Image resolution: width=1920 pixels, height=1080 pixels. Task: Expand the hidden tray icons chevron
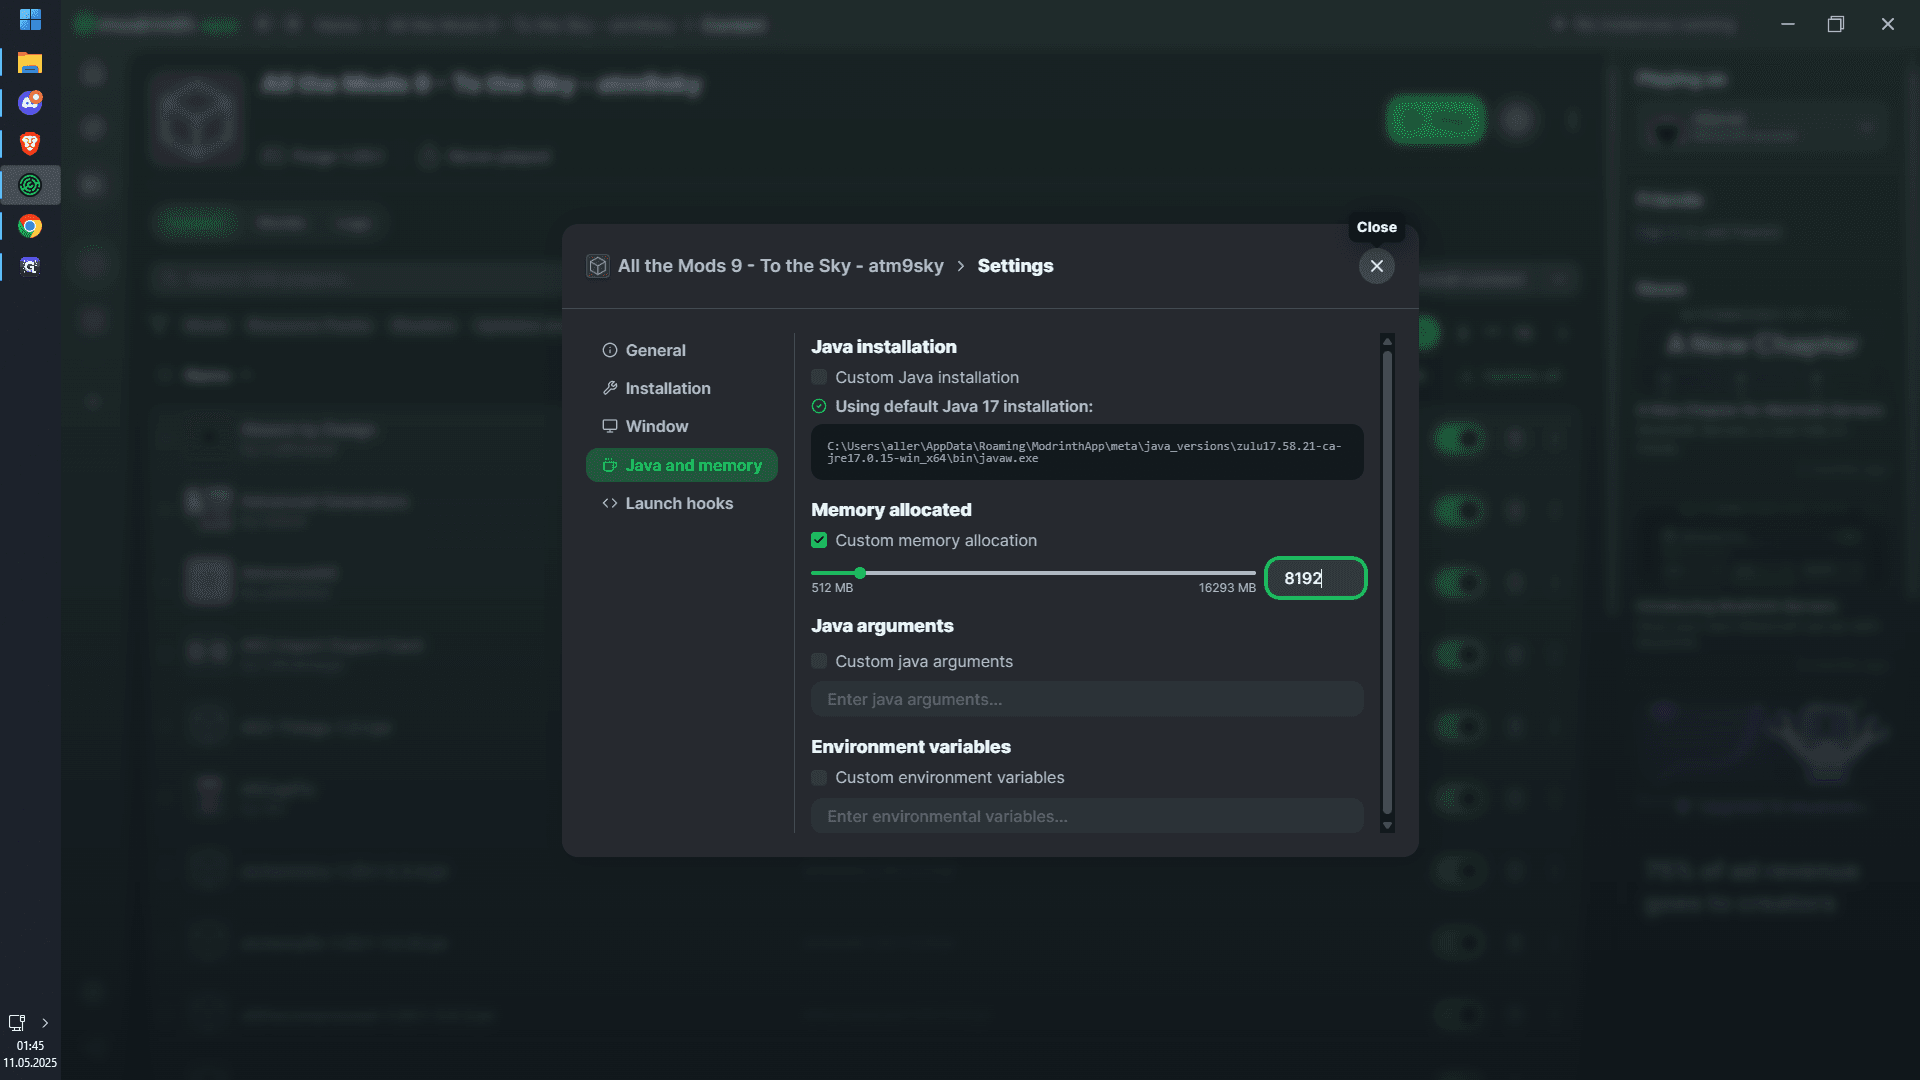pos(45,1023)
